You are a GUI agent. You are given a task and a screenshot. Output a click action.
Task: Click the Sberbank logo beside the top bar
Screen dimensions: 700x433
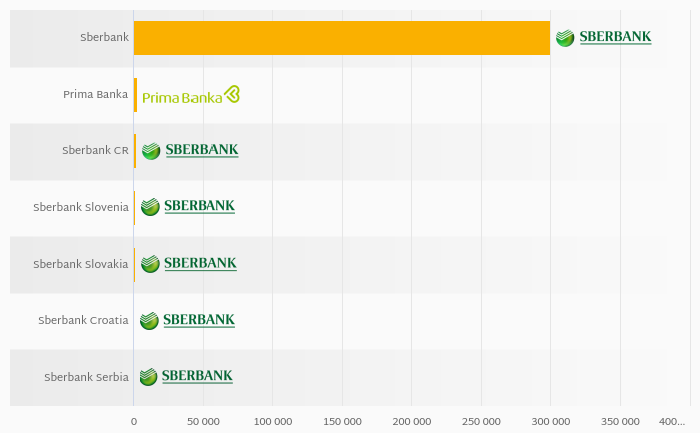[604, 37]
